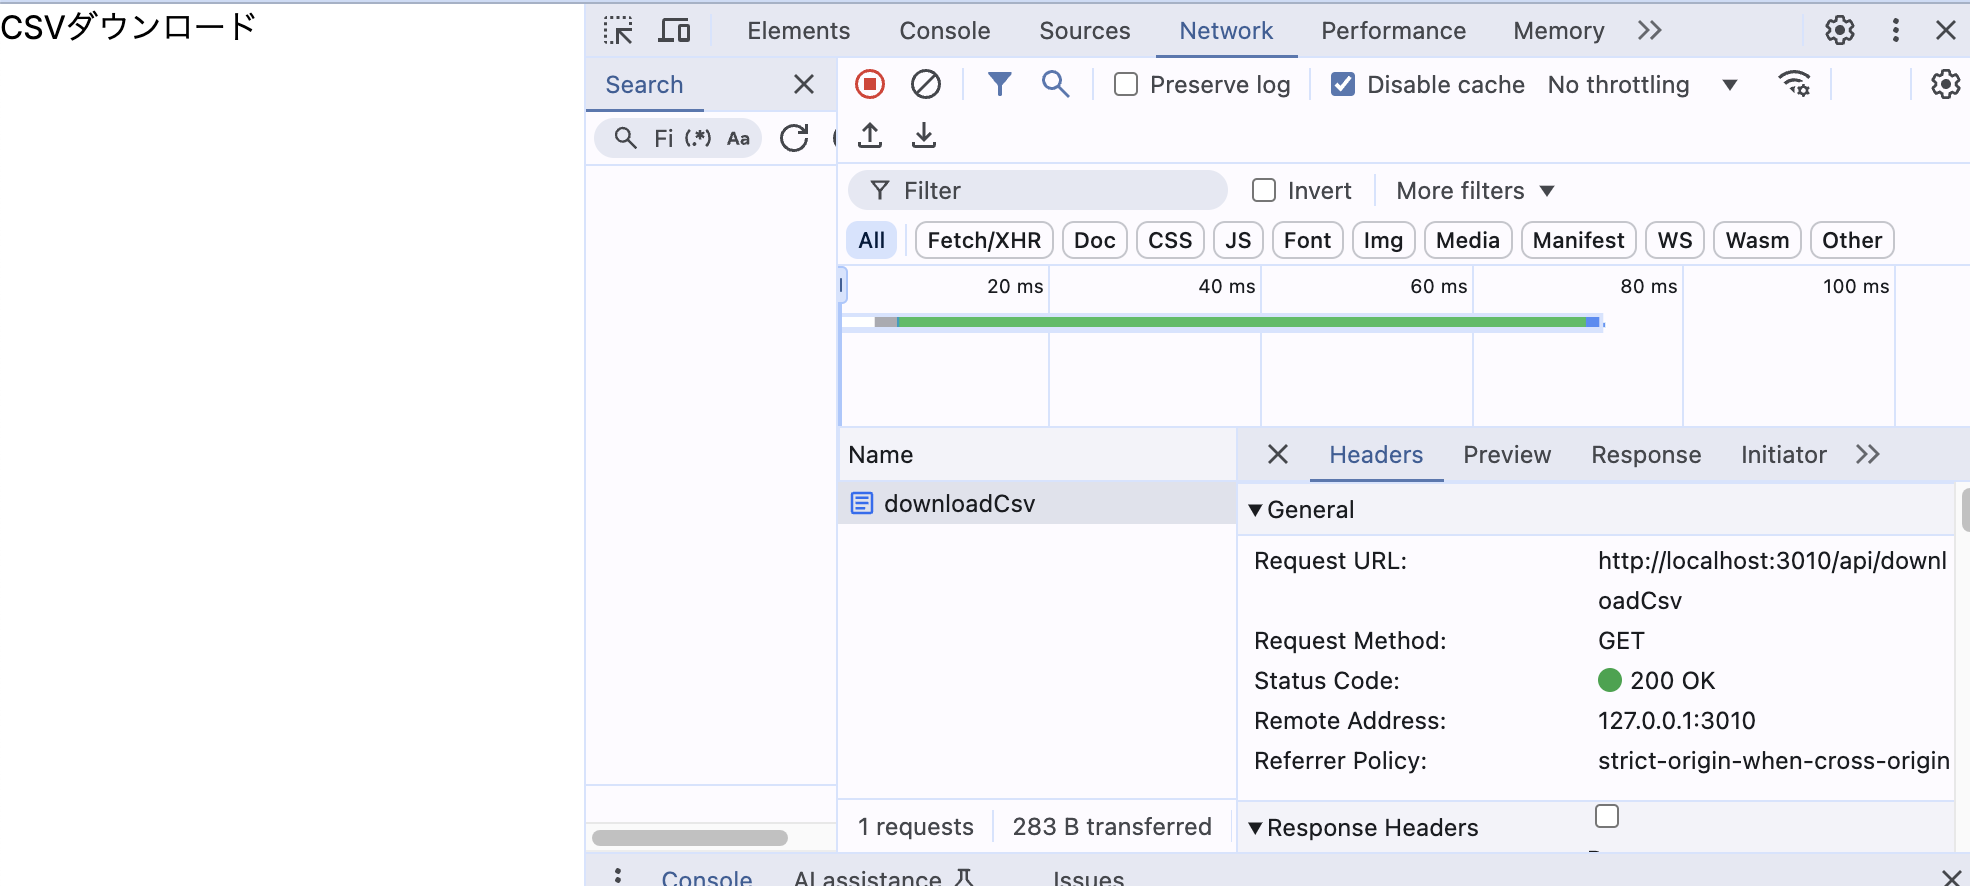Image resolution: width=1970 pixels, height=886 pixels.
Task: Open the More filters dropdown
Action: (x=1475, y=190)
